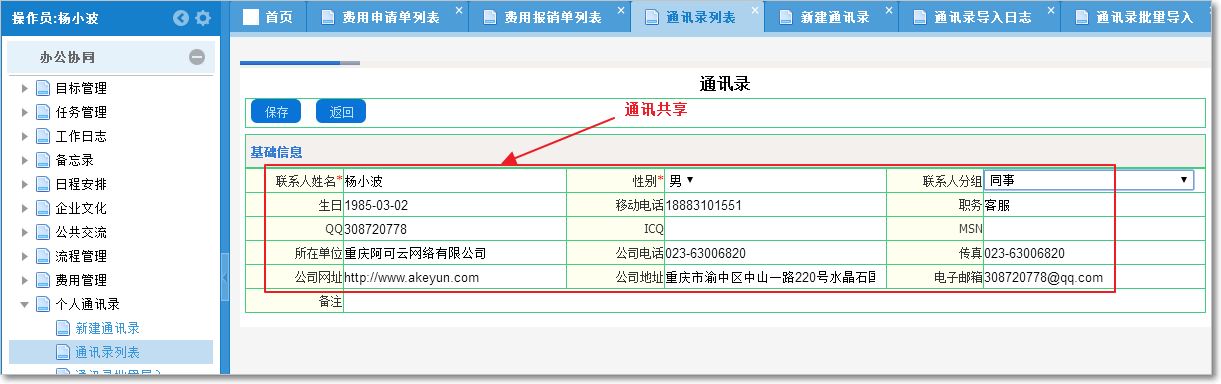The height and width of the screenshot is (384, 1221).
Task: Click the 保存 button
Action: coord(276,112)
